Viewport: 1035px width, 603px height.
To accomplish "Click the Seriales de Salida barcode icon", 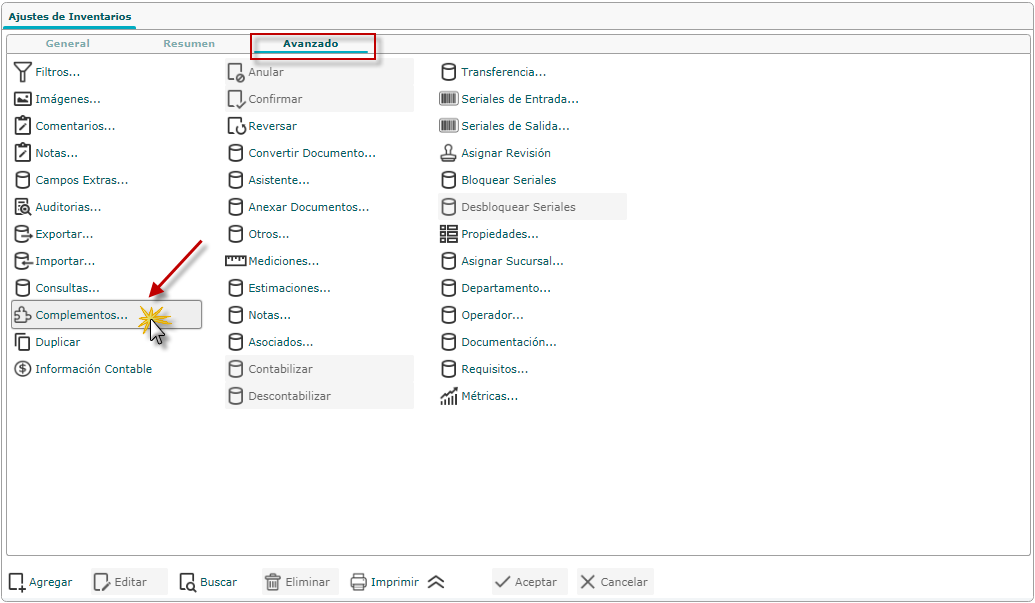I will coord(449,126).
